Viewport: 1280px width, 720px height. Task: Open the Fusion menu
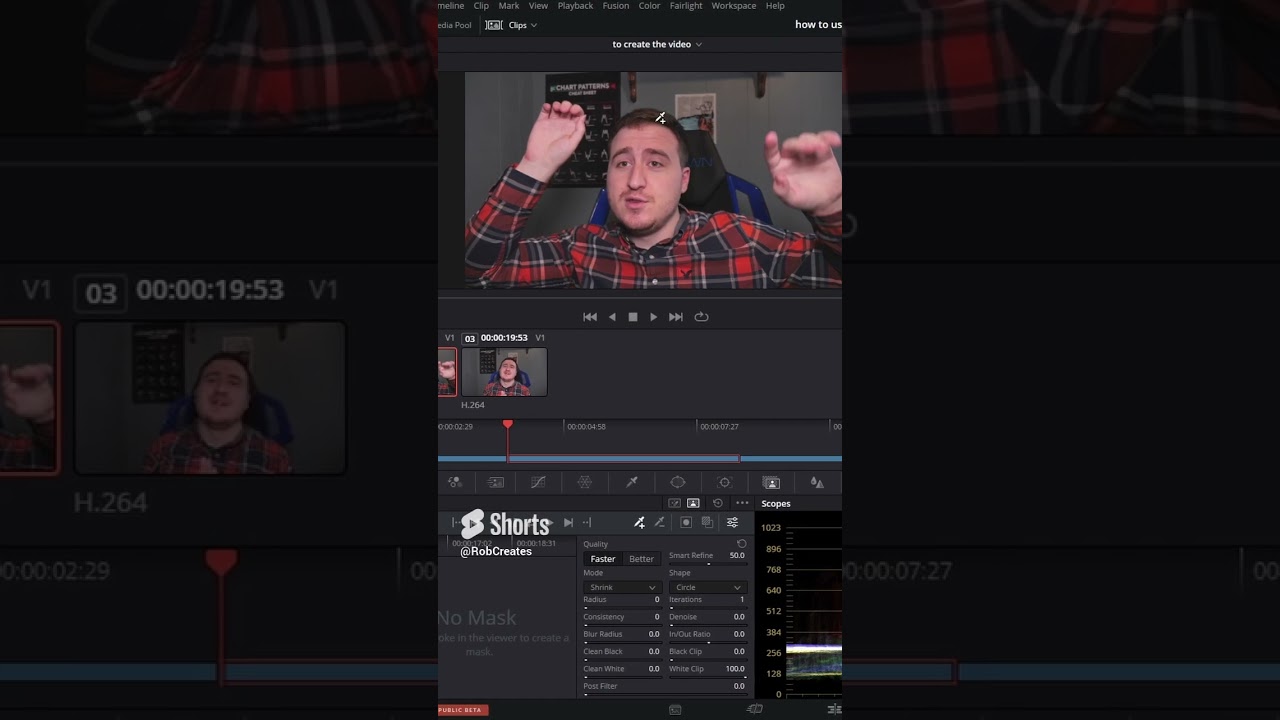[616, 6]
